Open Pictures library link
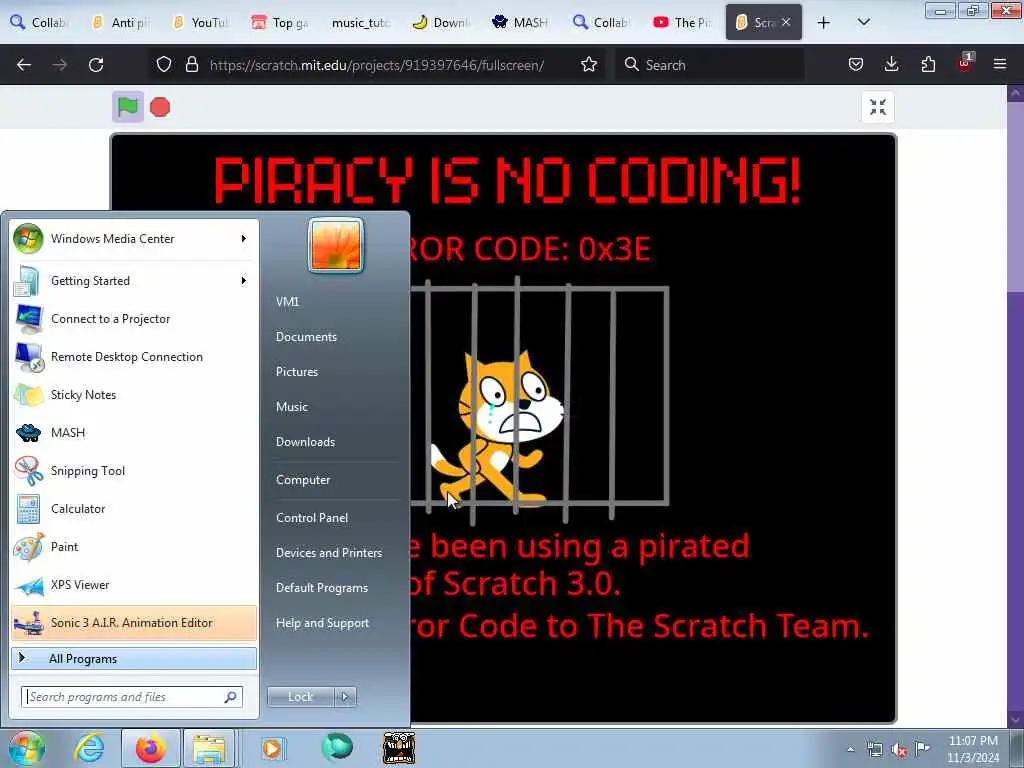1024x768 pixels. pos(296,372)
